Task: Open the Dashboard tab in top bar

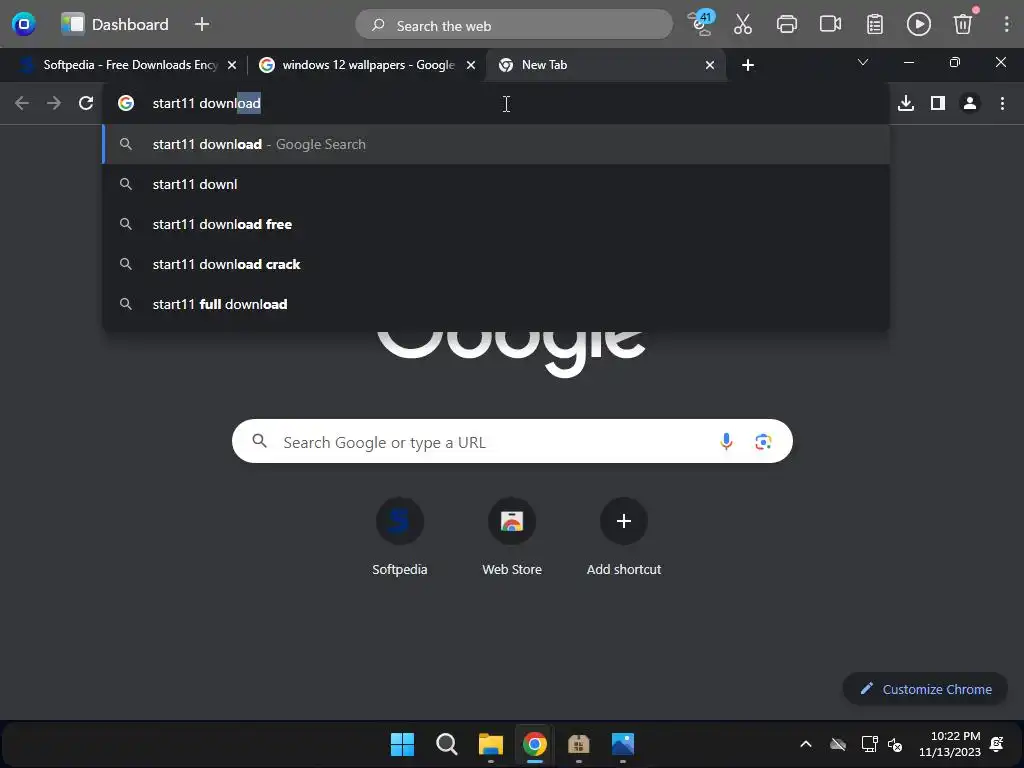Action: (x=115, y=24)
